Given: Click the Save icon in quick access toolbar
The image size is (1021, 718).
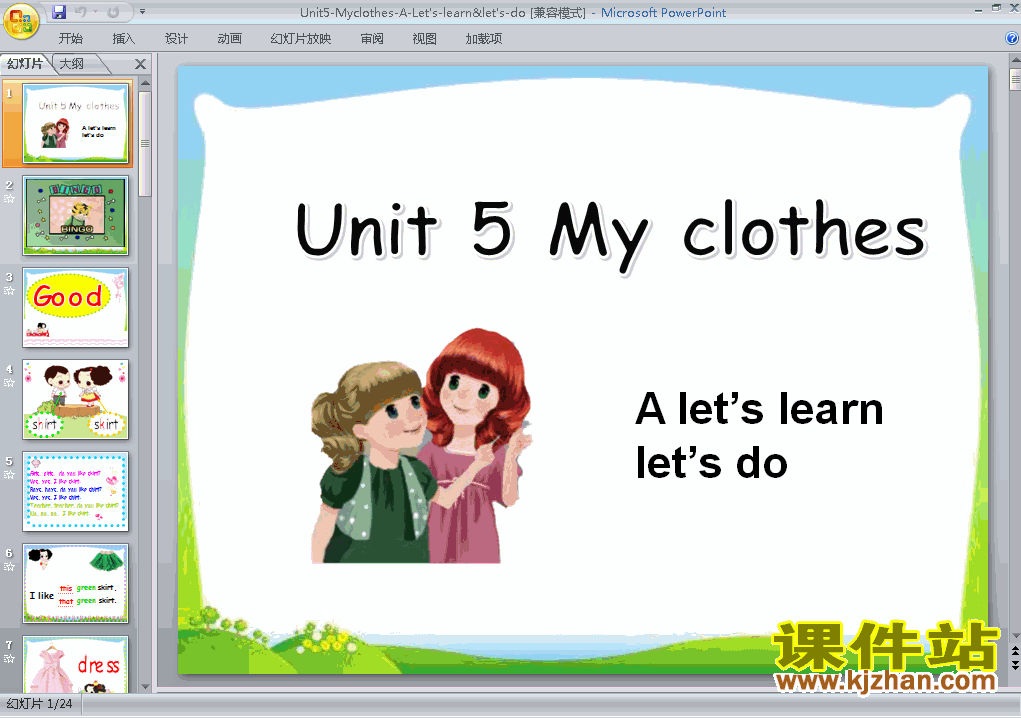Looking at the screenshot, I should [59, 12].
